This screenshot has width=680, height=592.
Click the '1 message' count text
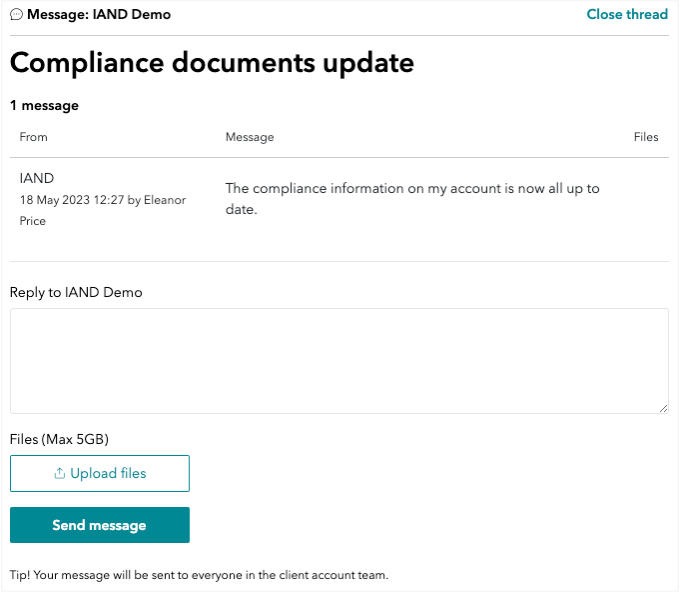point(44,105)
